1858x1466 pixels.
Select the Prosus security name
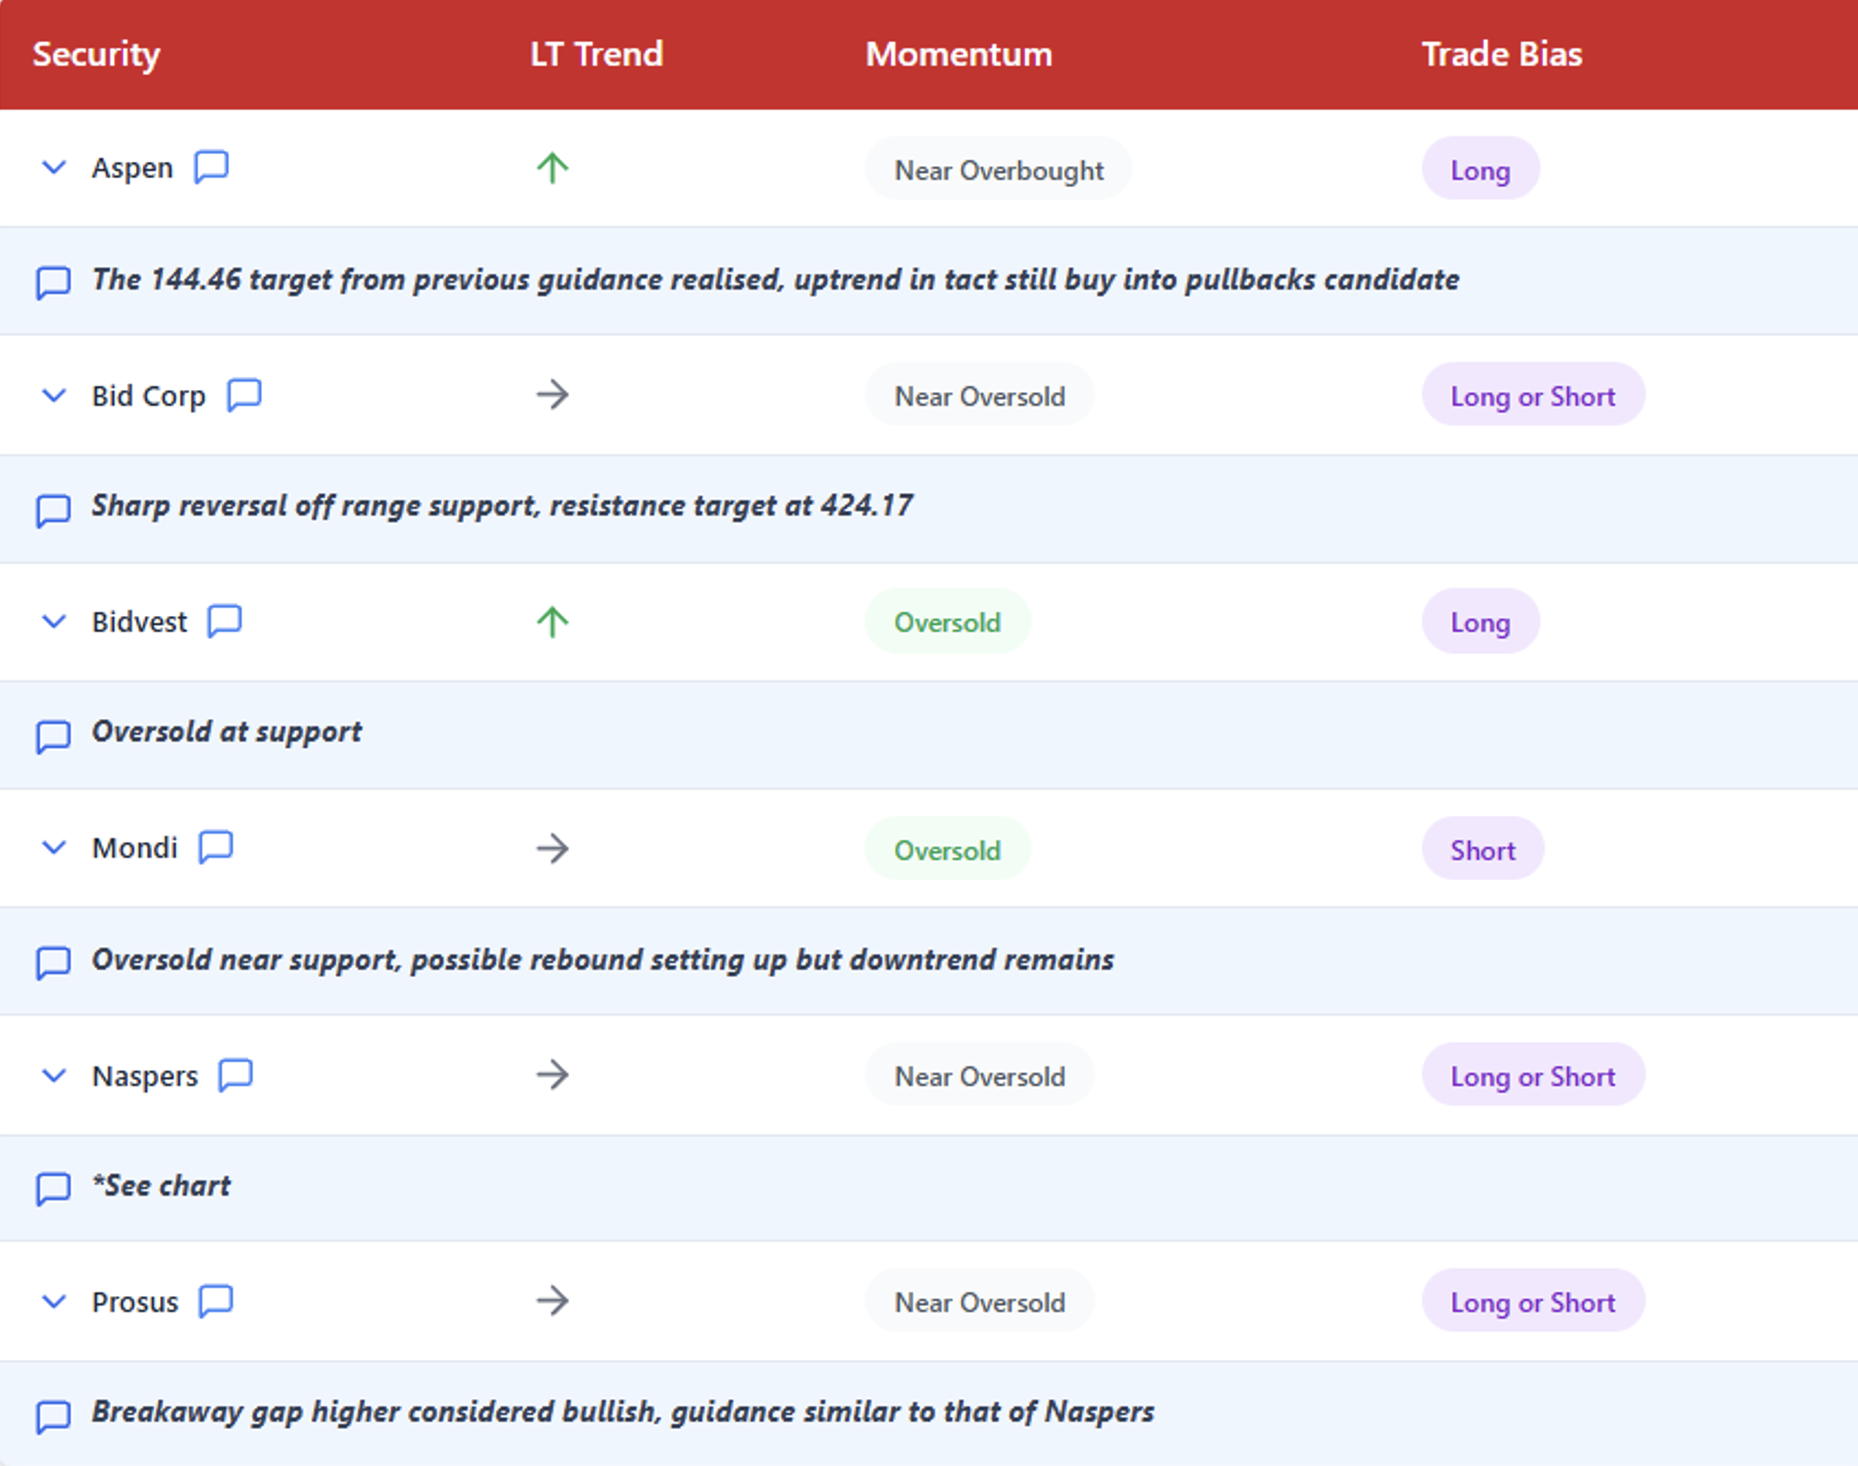(135, 1302)
